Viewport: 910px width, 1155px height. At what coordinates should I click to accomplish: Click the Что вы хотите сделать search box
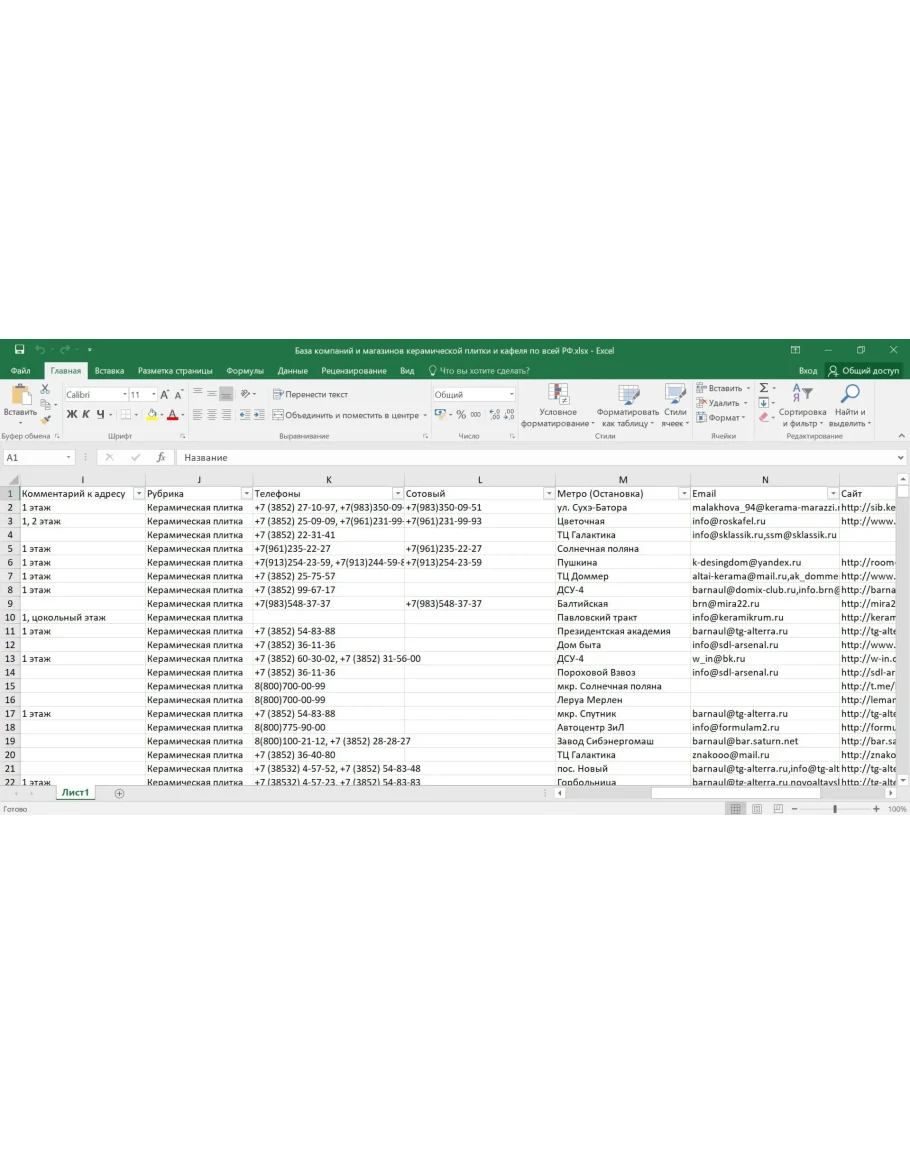pos(479,371)
